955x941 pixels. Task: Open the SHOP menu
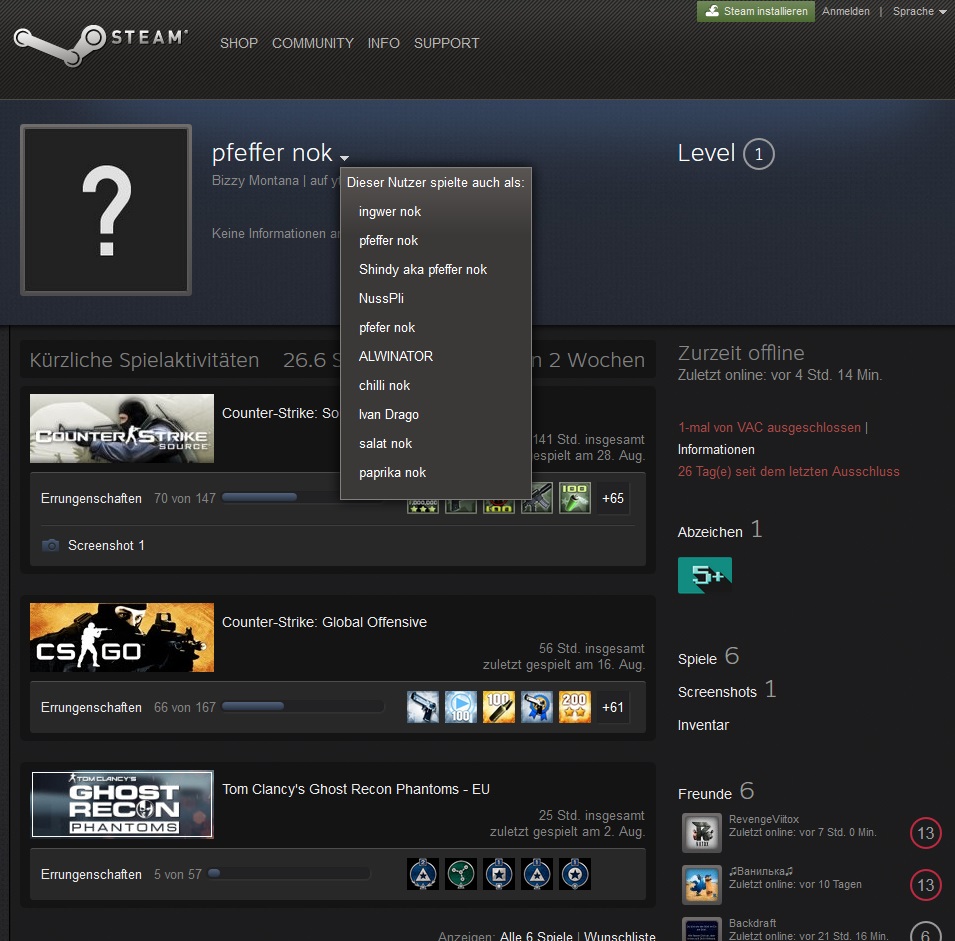(239, 43)
